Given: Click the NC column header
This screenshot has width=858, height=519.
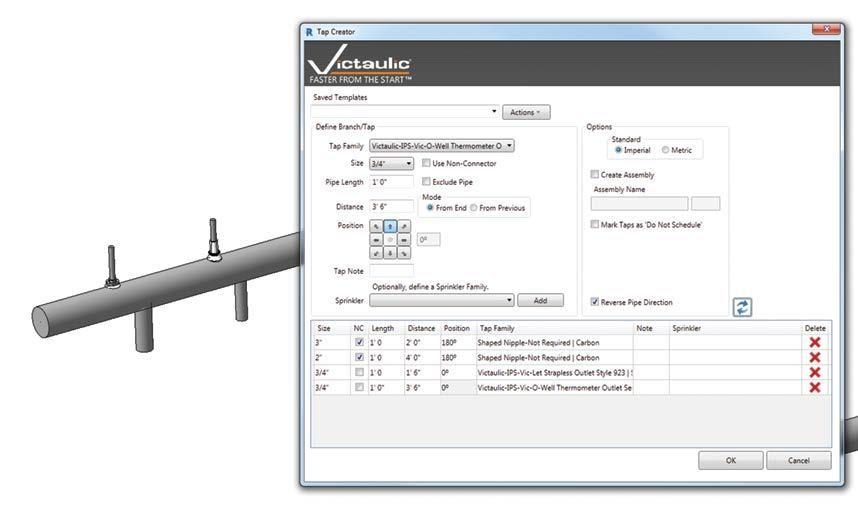Looking at the screenshot, I should (x=358, y=328).
